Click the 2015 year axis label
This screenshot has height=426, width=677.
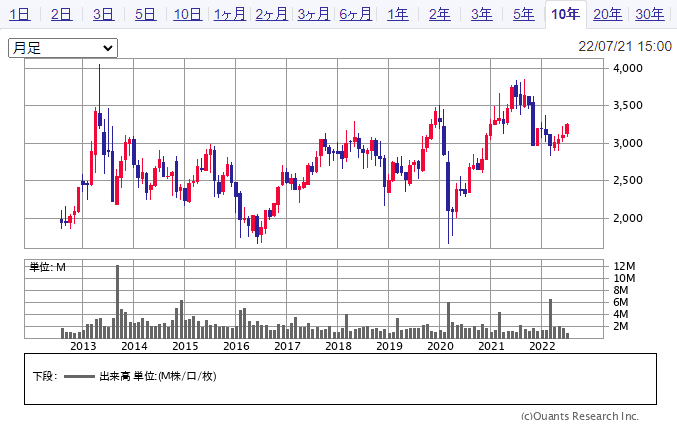(x=185, y=346)
